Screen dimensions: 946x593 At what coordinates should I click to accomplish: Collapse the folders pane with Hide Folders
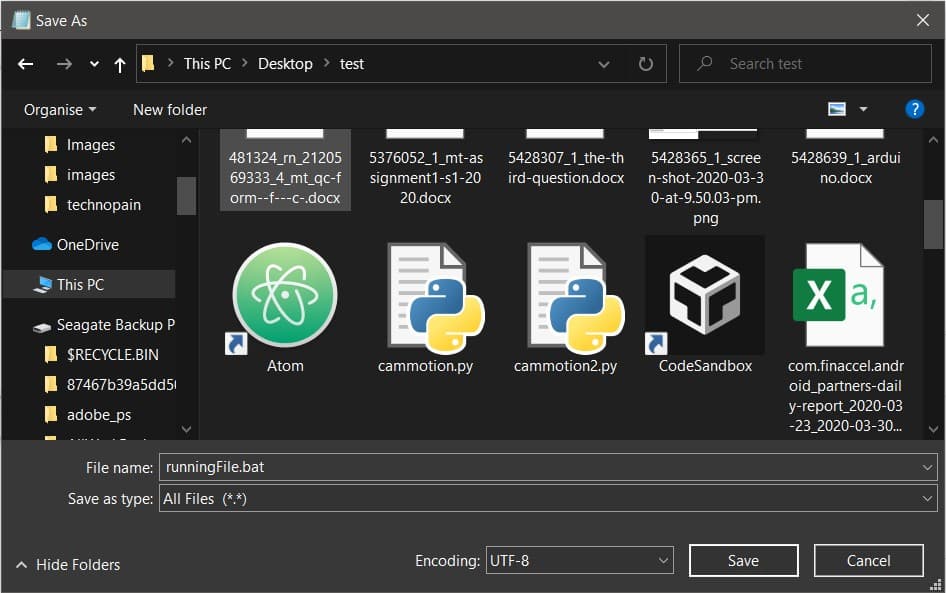[68, 565]
